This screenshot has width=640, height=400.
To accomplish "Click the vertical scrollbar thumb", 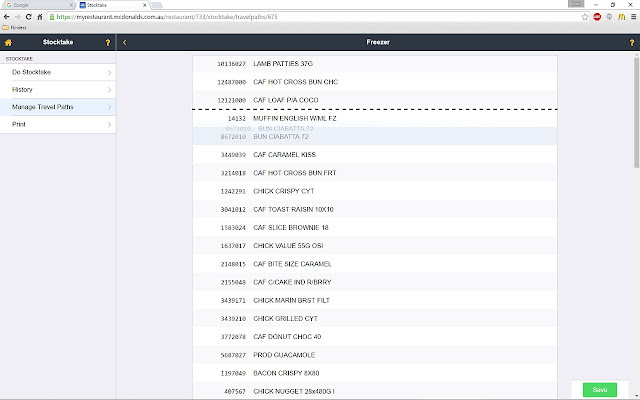I will (636, 112).
